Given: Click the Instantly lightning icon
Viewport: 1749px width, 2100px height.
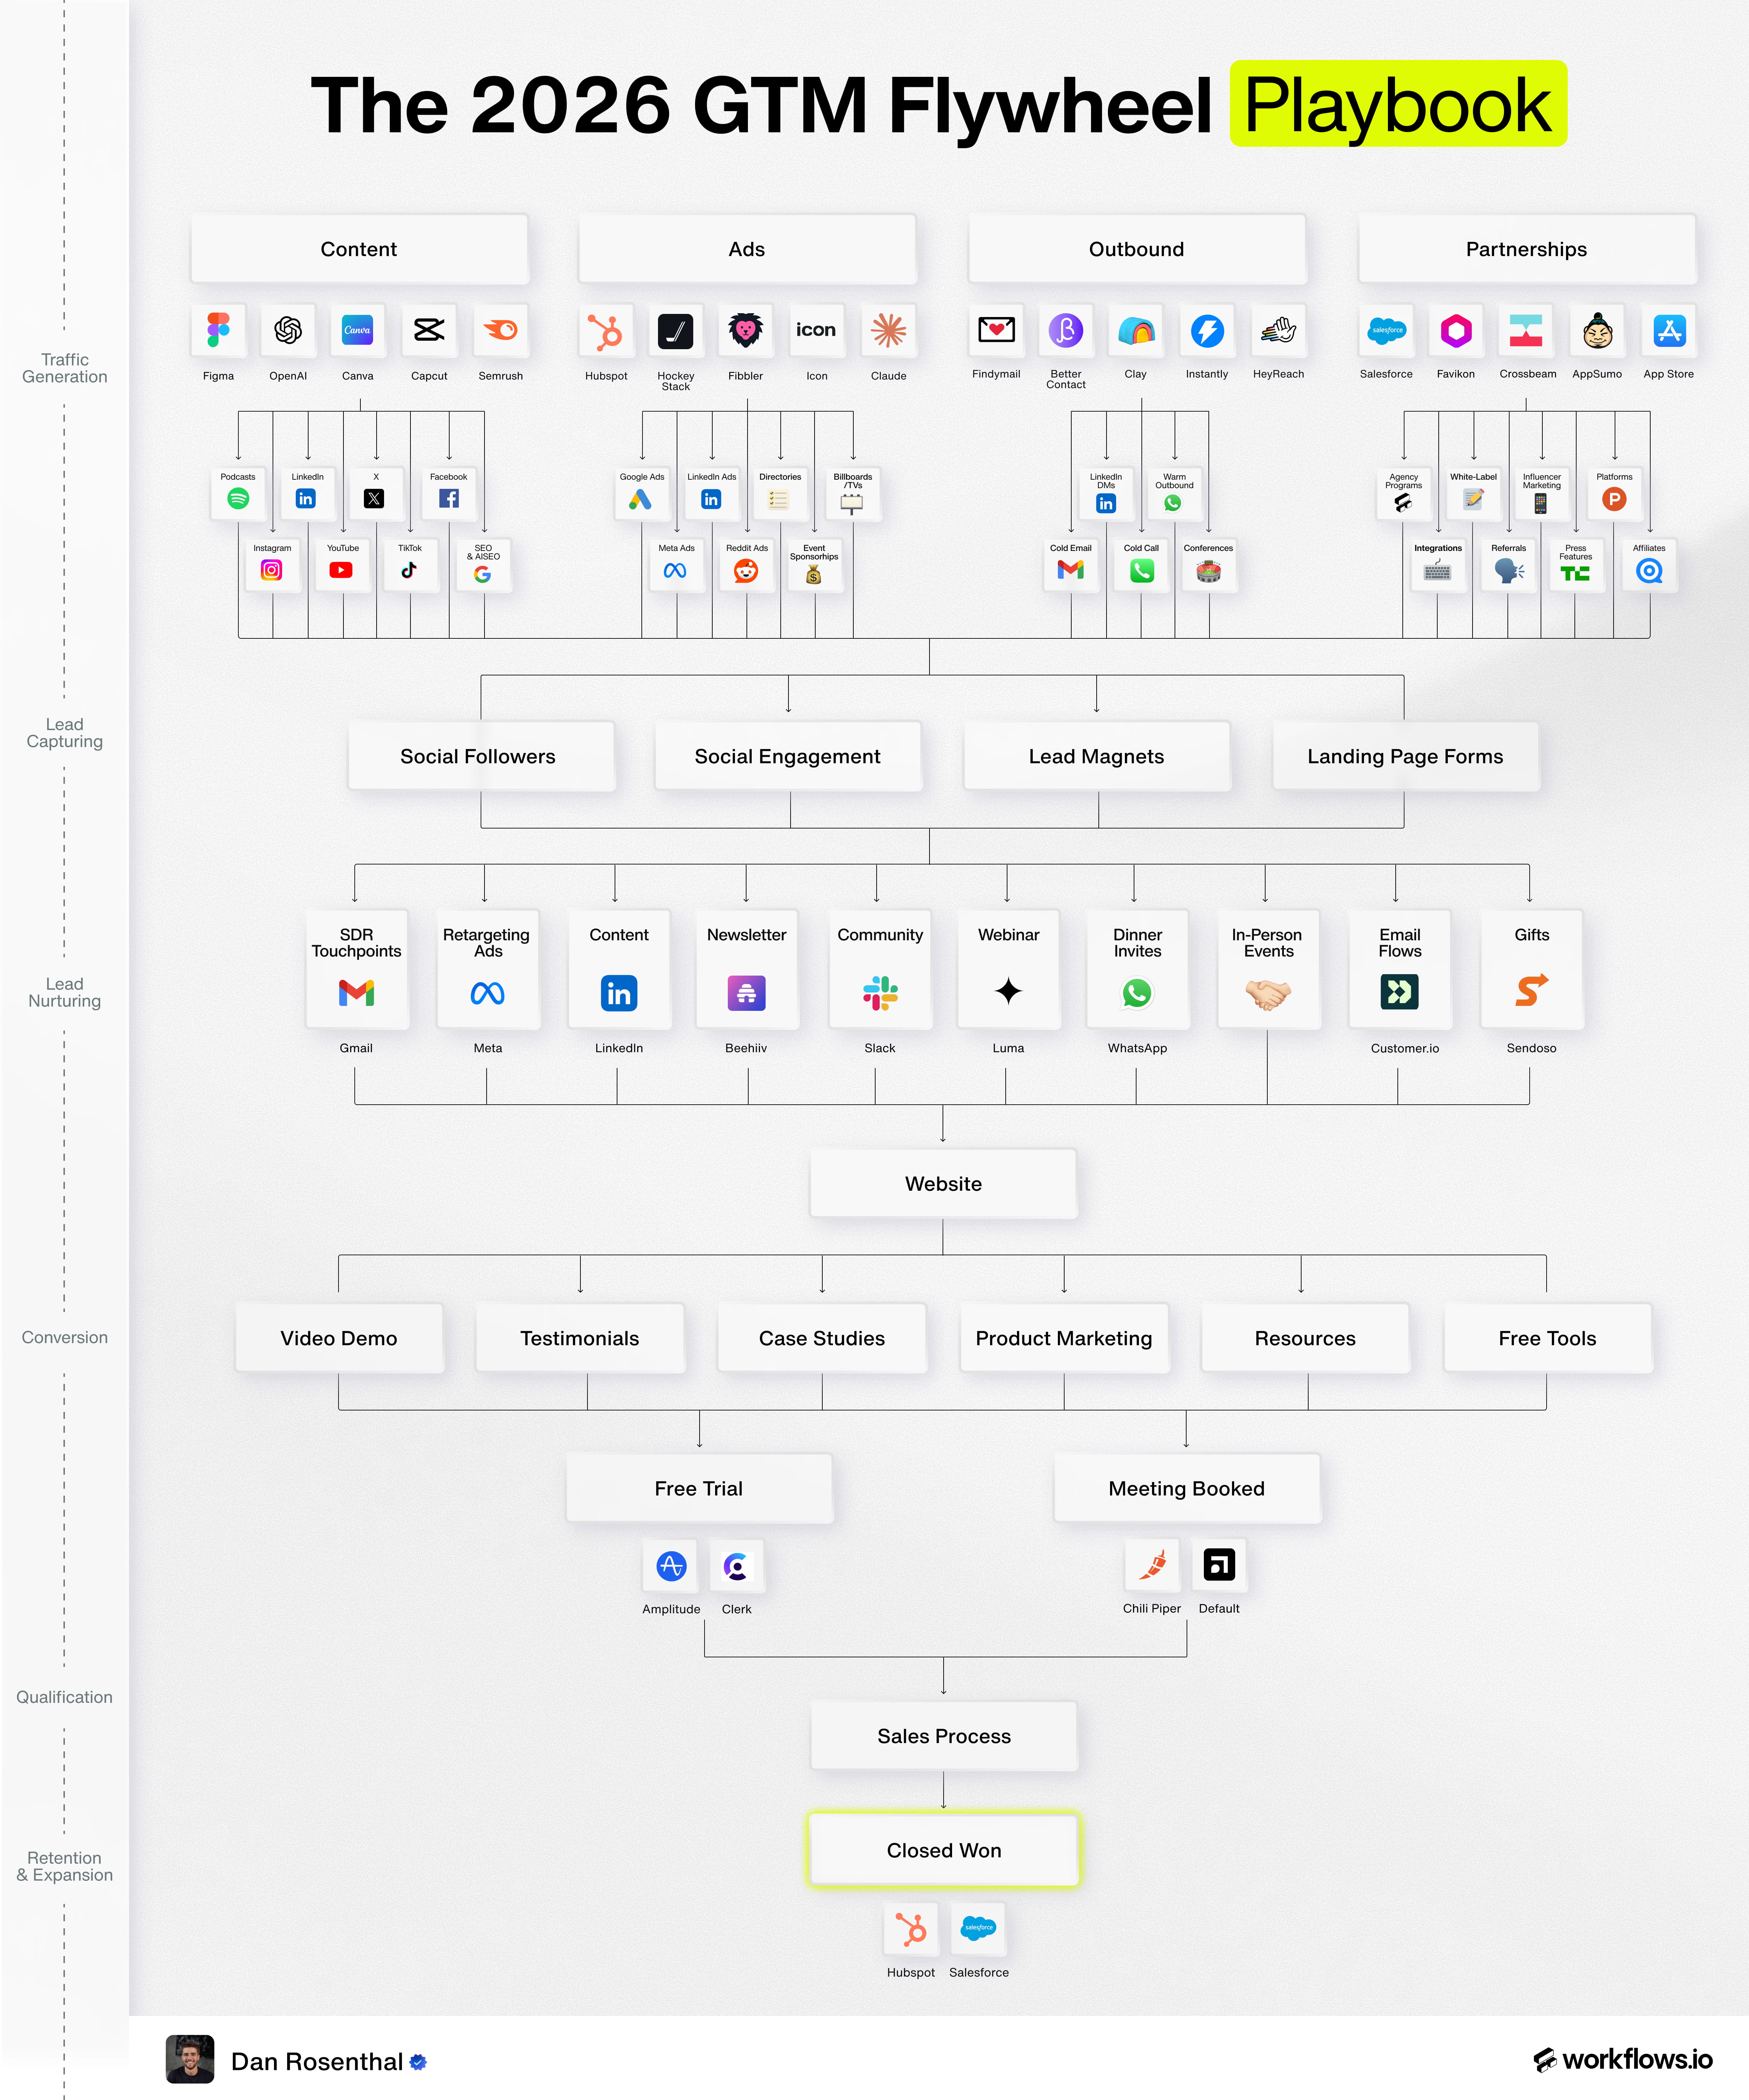Looking at the screenshot, I should [x=1207, y=330].
